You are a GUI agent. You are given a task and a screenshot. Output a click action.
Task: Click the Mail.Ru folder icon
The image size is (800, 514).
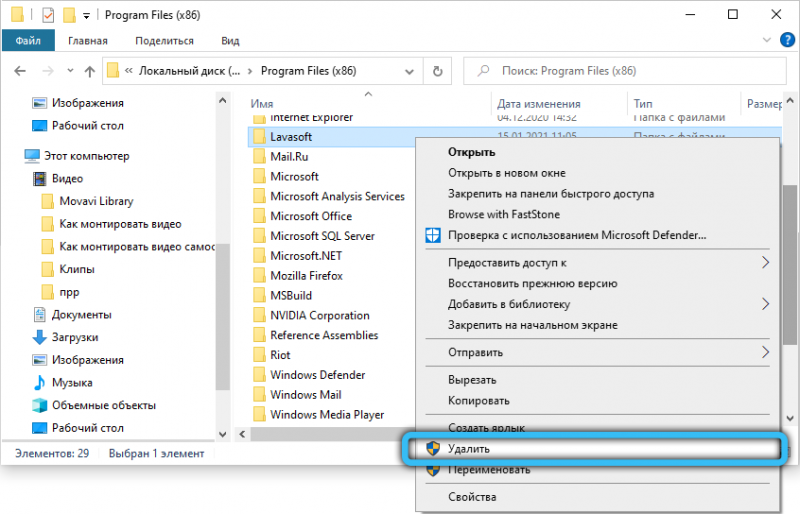tap(259, 156)
